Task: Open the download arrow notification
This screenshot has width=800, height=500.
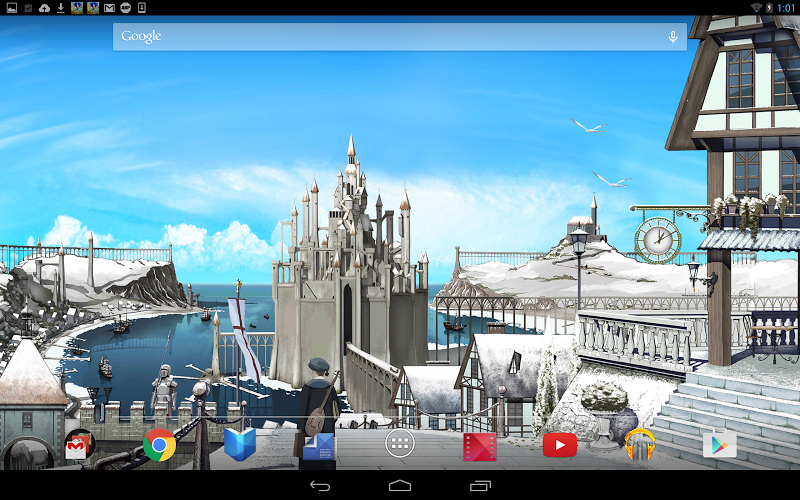Action: [x=61, y=8]
